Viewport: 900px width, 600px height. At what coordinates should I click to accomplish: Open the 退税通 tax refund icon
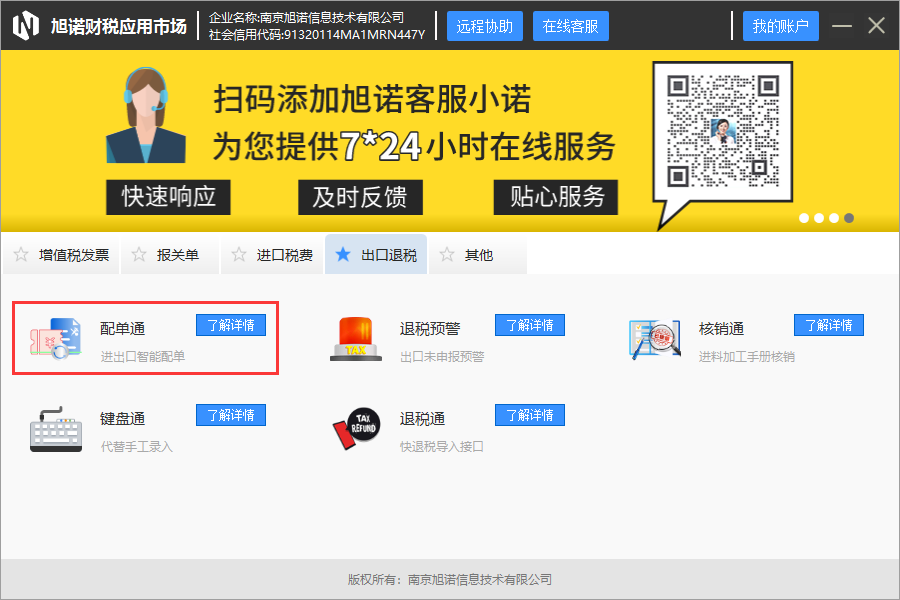click(356, 428)
